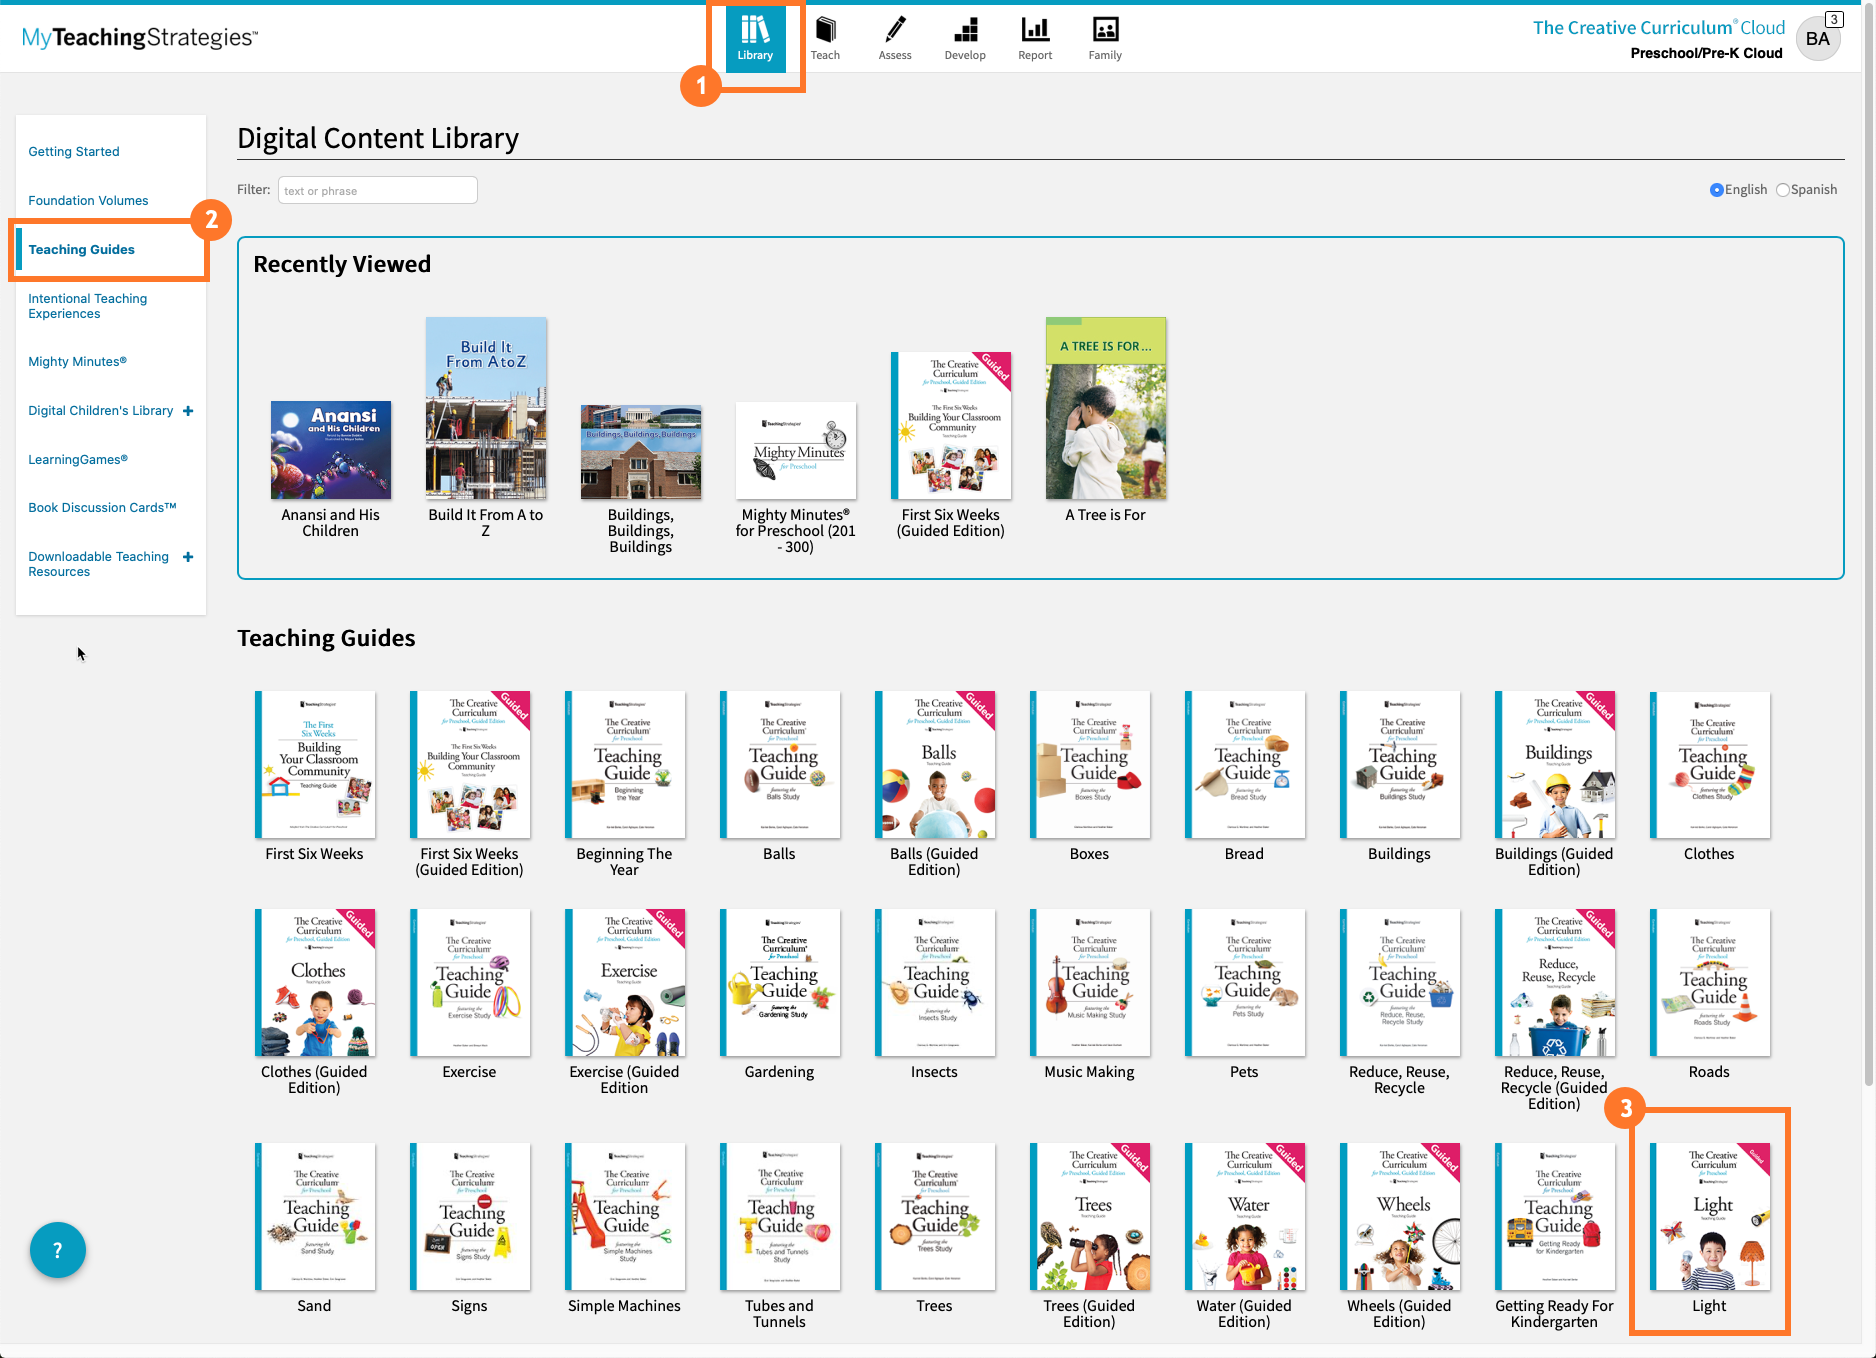1876x1358 pixels.
Task: Click the Filter text input field
Action: point(377,190)
